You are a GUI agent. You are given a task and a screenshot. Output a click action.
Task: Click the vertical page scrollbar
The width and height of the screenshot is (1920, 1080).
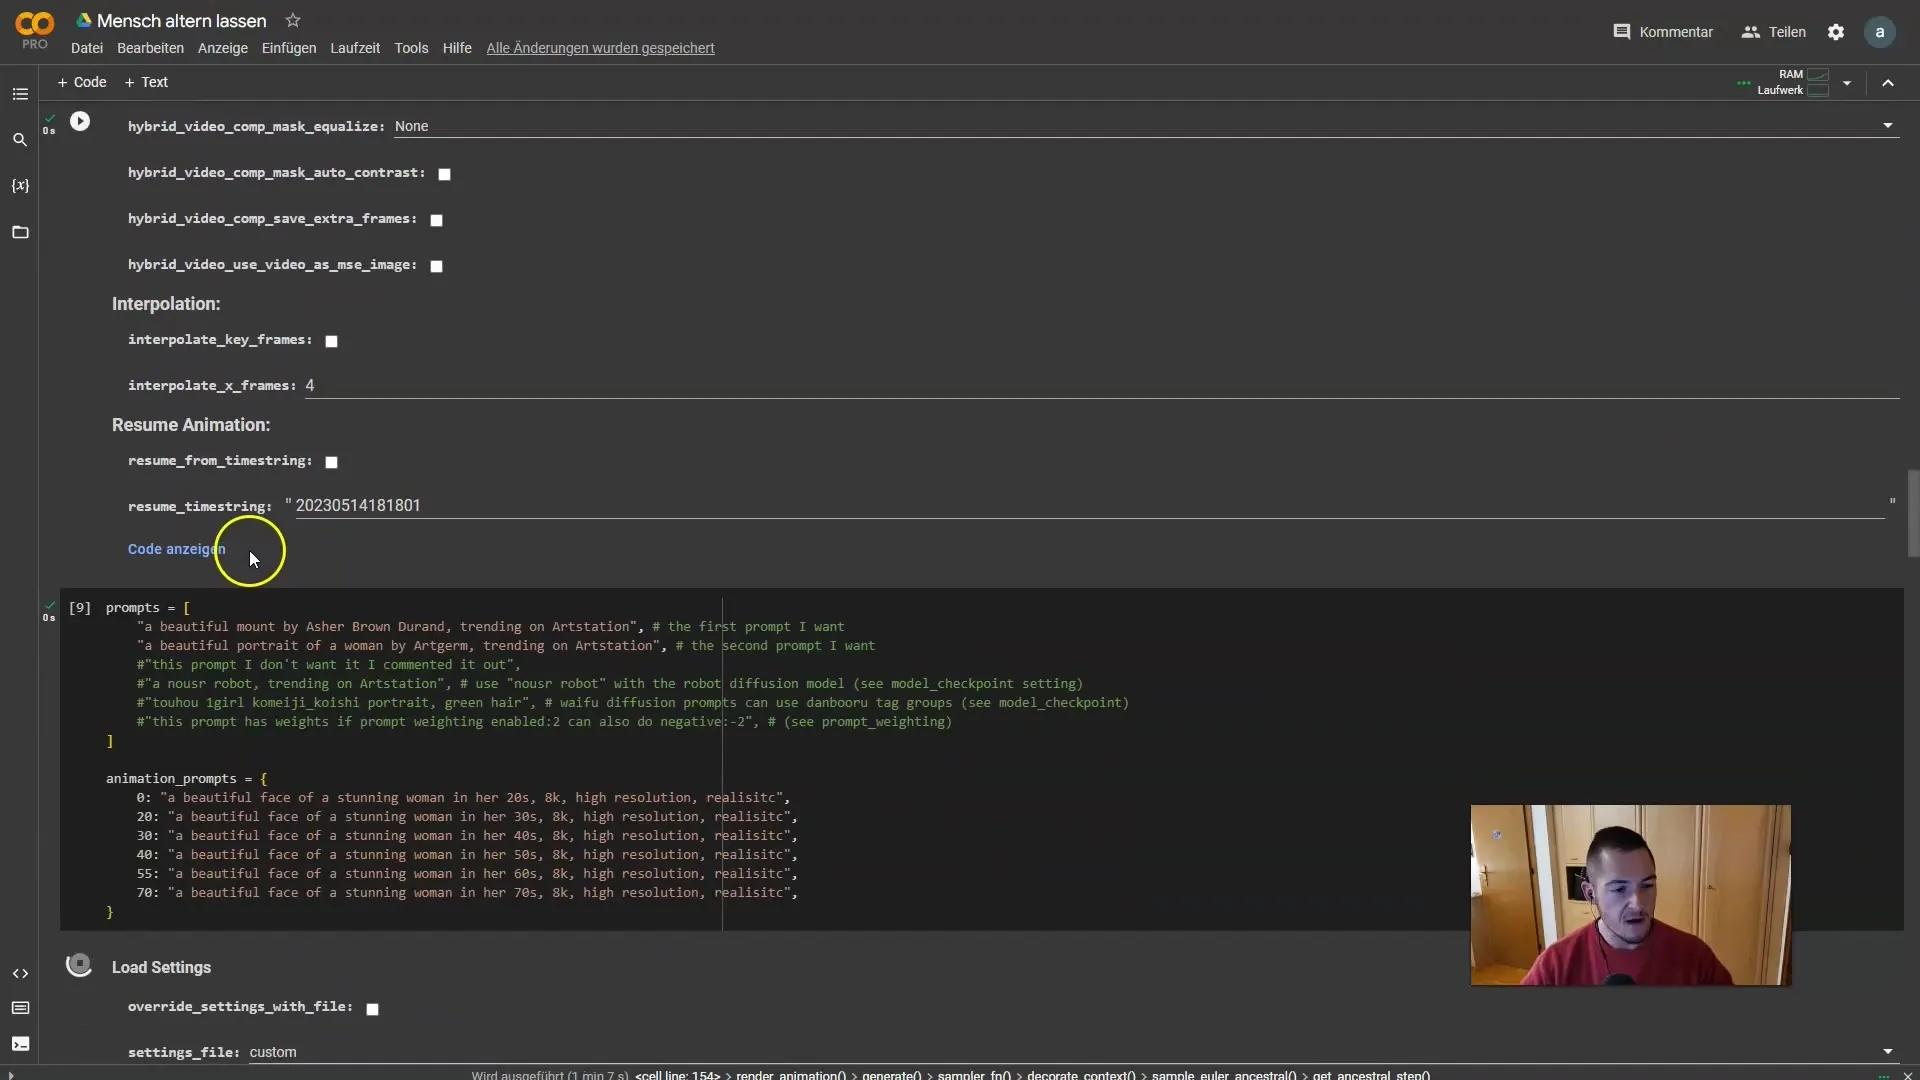coord(1913,513)
